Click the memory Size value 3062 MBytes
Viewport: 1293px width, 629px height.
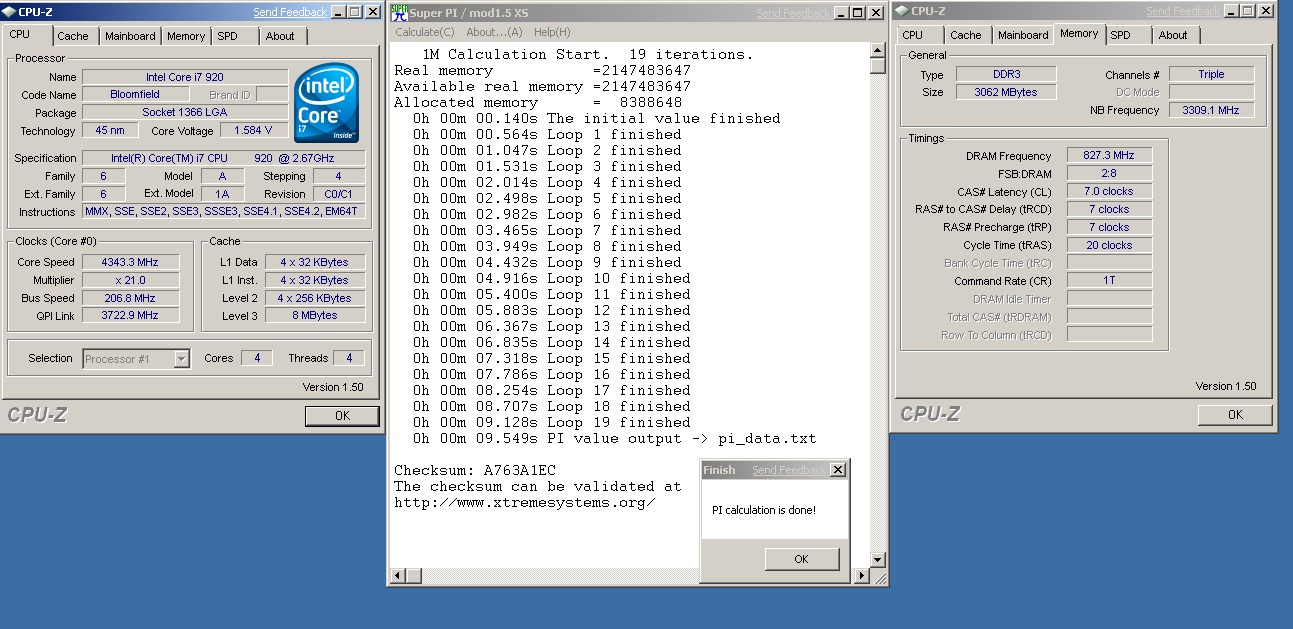point(1006,92)
